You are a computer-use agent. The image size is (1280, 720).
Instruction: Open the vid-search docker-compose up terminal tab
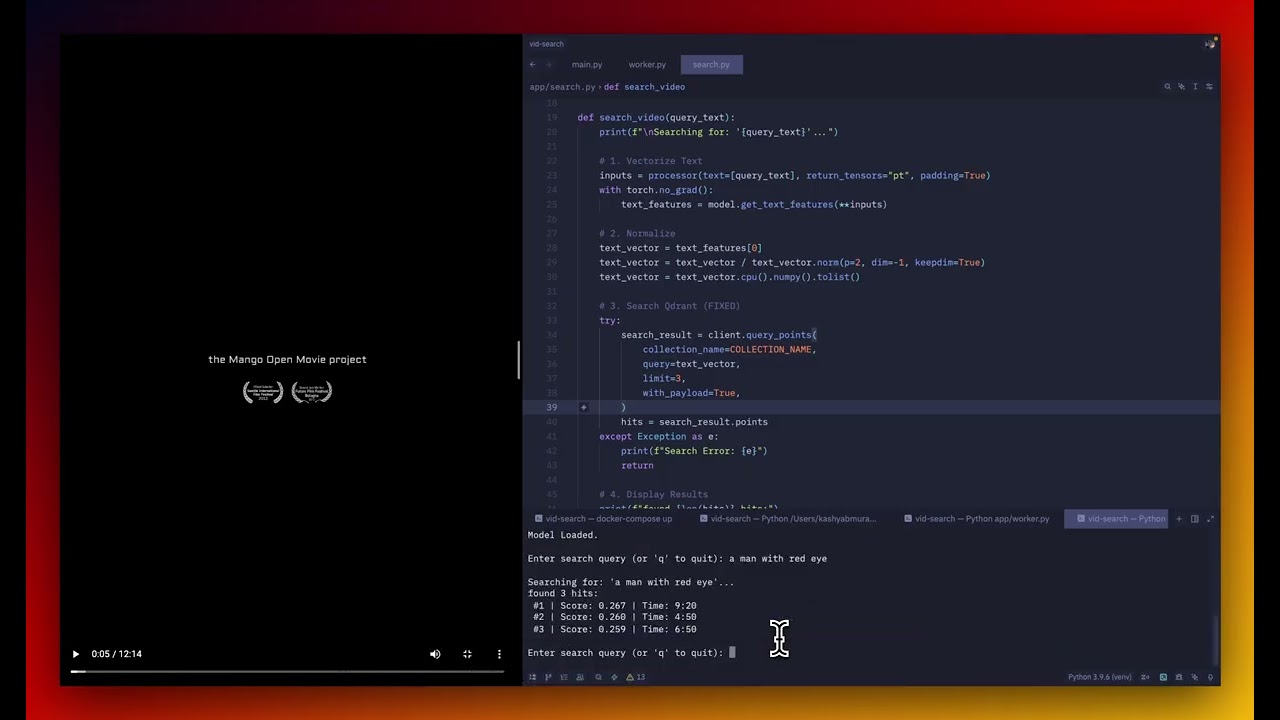pyautogui.click(x=604, y=519)
